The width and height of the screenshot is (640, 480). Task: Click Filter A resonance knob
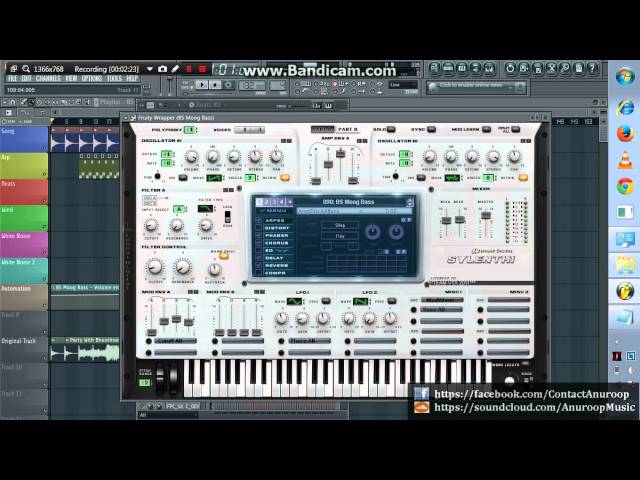(177, 225)
